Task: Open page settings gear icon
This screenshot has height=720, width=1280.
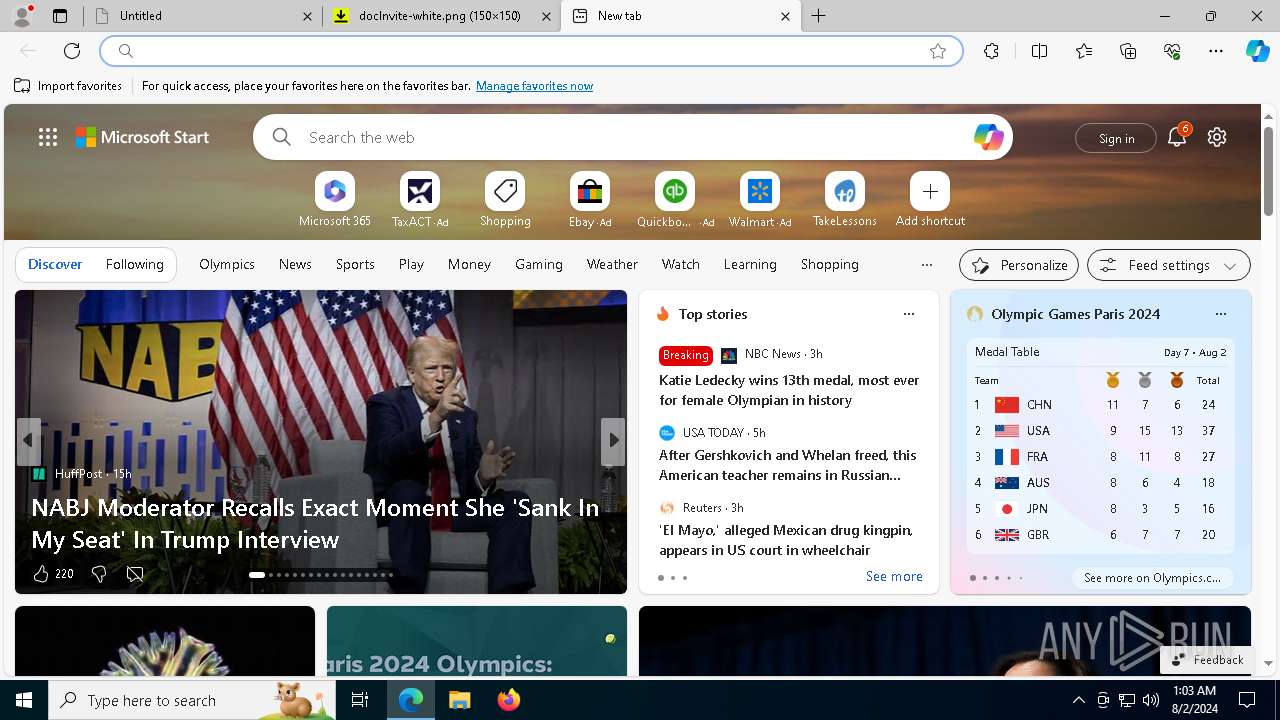Action: [1217, 137]
